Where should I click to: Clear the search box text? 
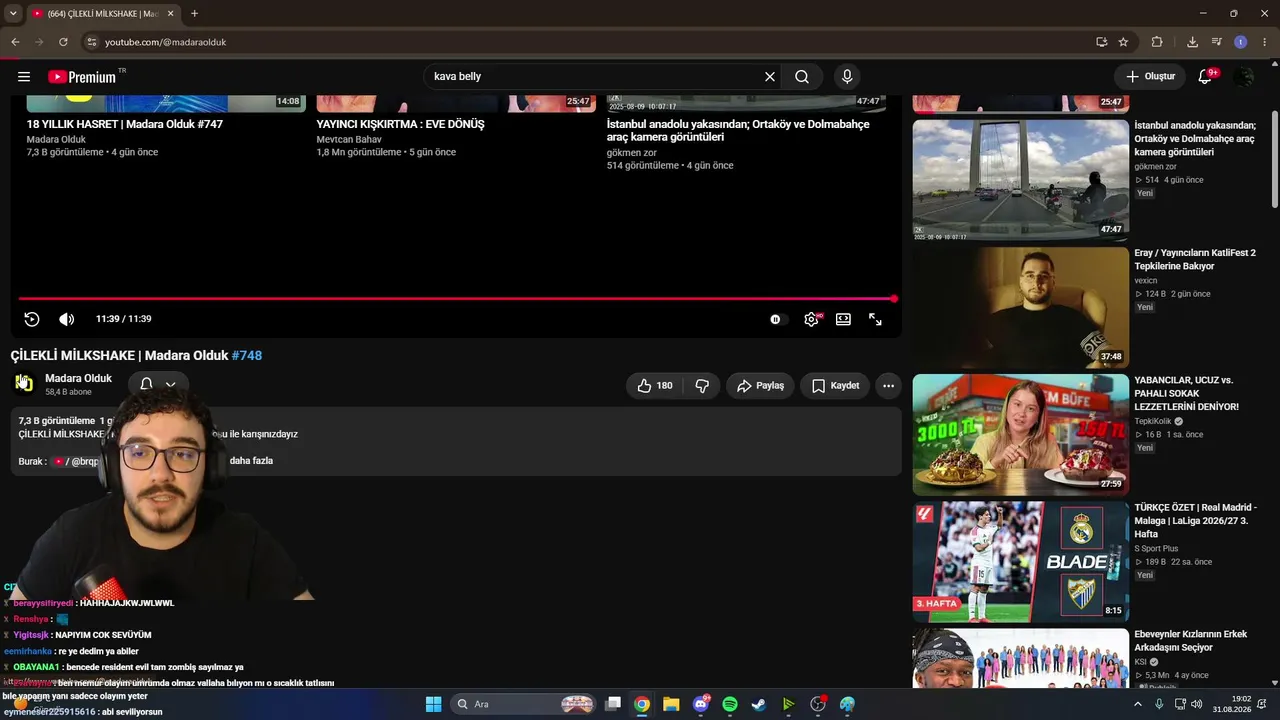770,77
